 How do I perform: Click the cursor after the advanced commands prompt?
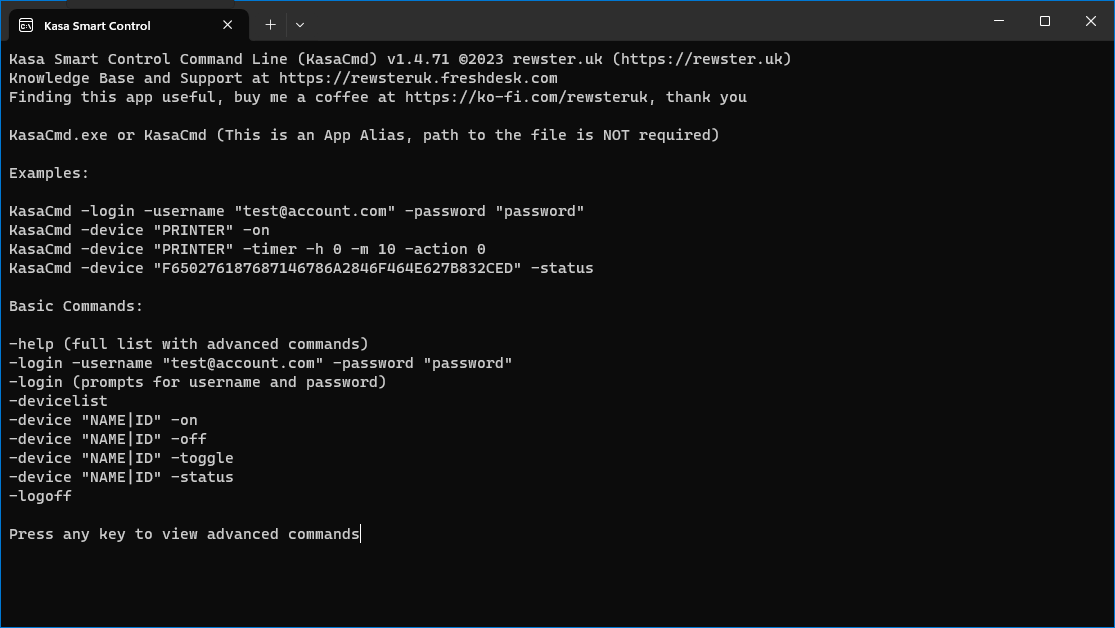pyautogui.click(x=359, y=533)
